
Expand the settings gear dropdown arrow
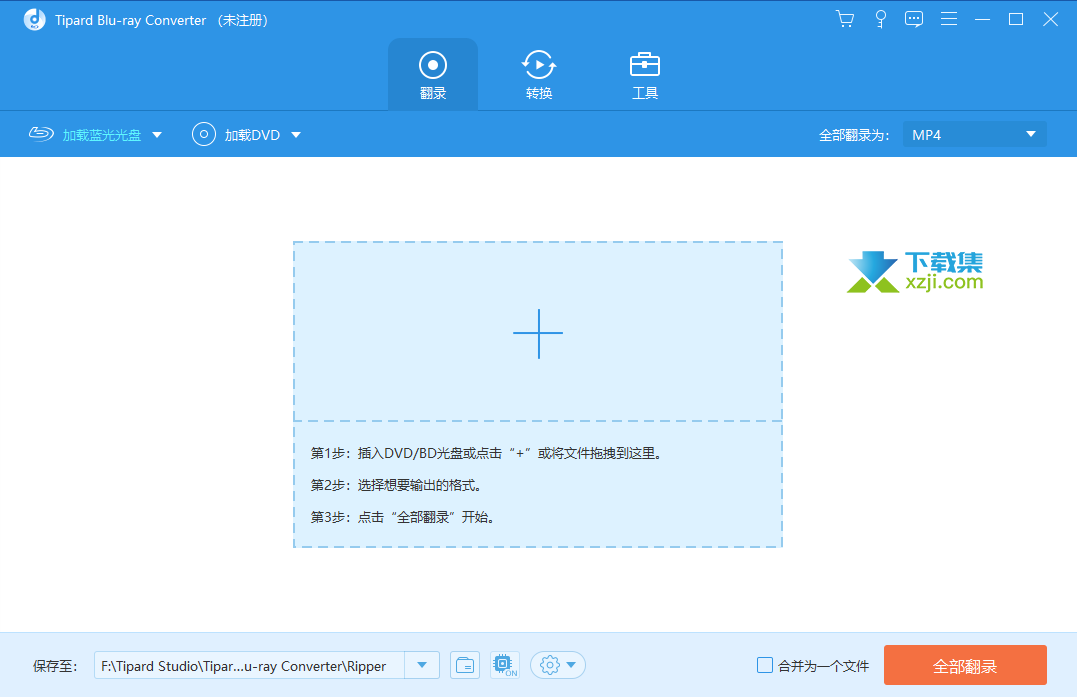pos(571,665)
